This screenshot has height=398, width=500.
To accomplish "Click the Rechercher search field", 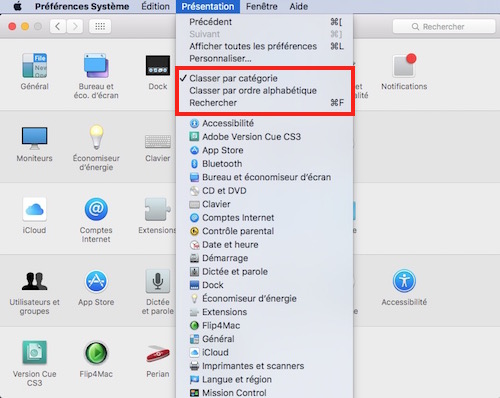I will pyautogui.click(x=444, y=26).
